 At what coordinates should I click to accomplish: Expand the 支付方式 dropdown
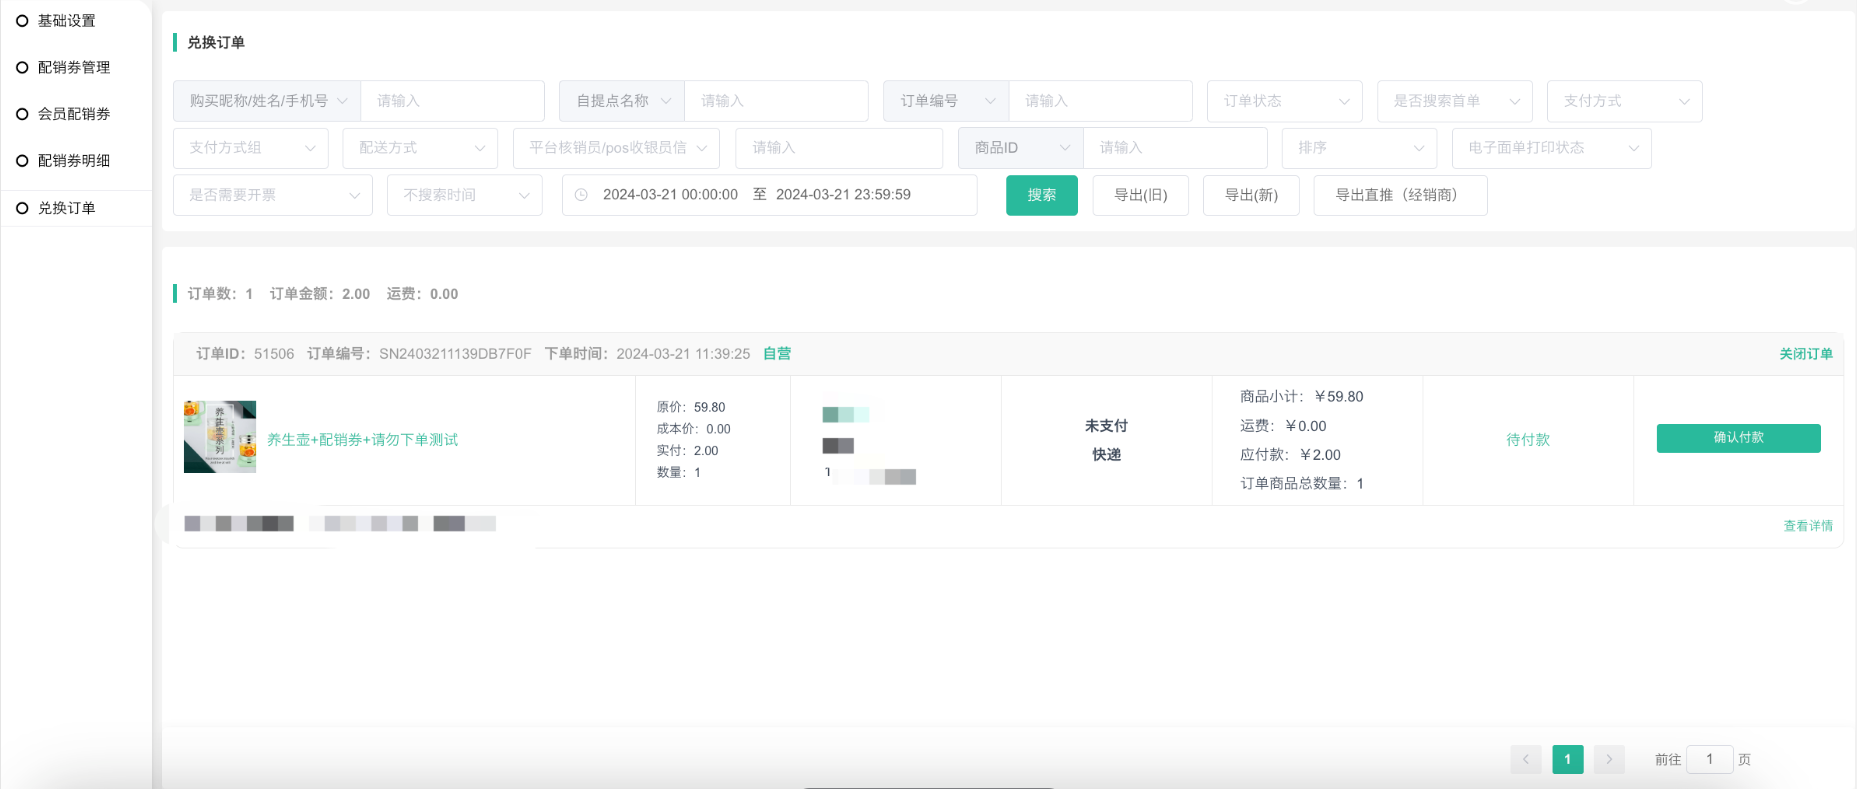click(x=1624, y=101)
